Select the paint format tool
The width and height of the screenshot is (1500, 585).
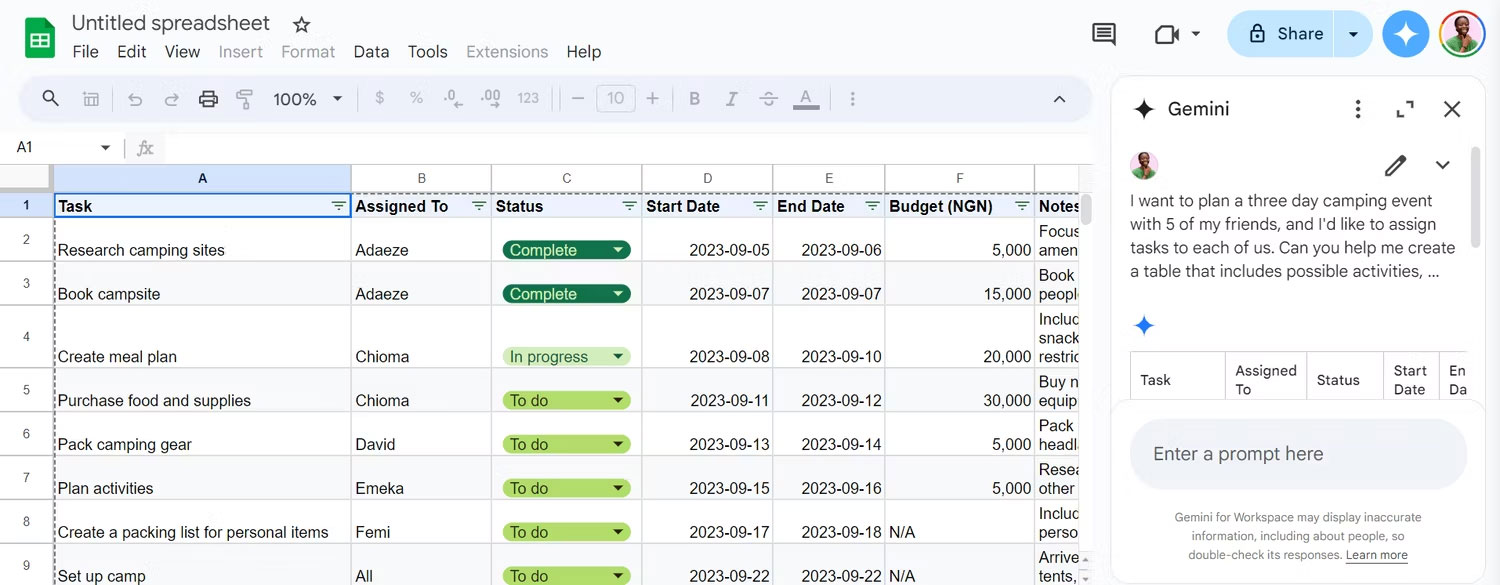click(x=244, y=99)
